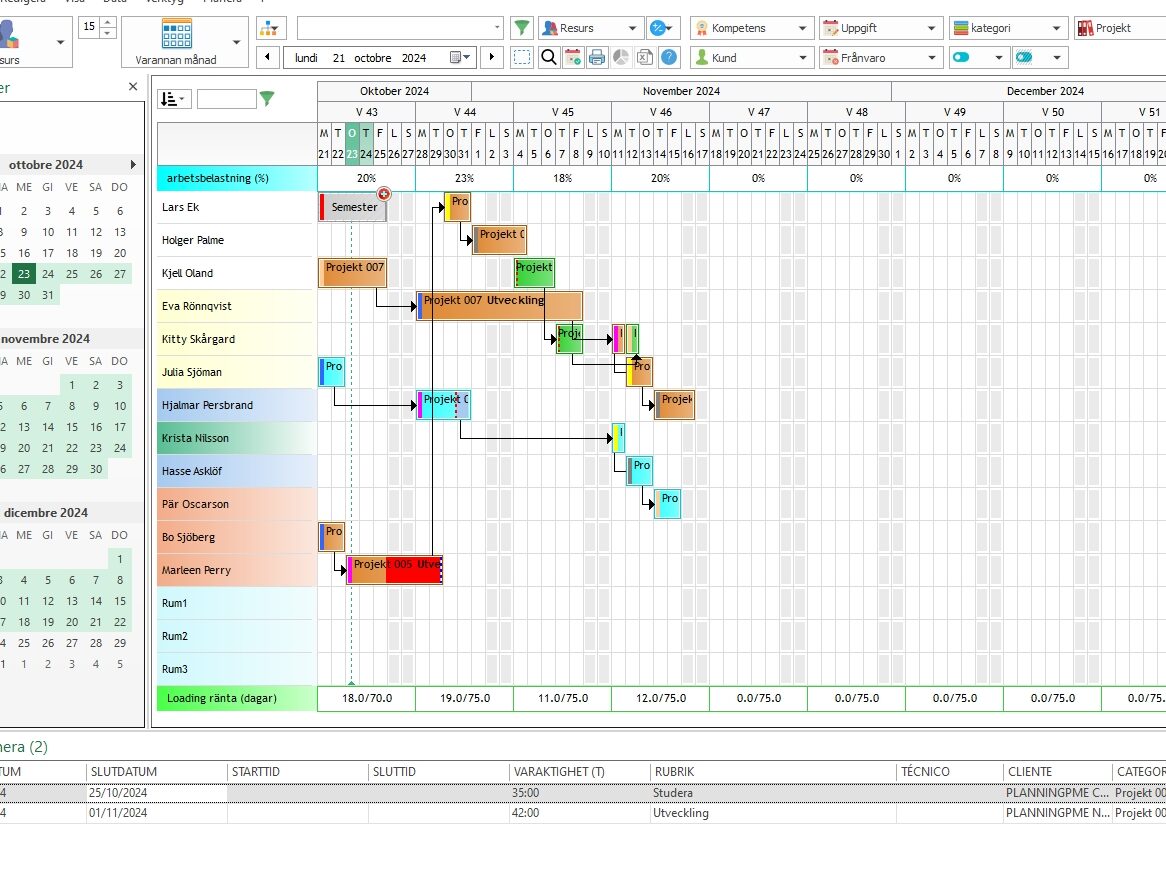Select the Rum2 resource row
This screenshot has height=892, width=1166.
(x=235, y=636)
